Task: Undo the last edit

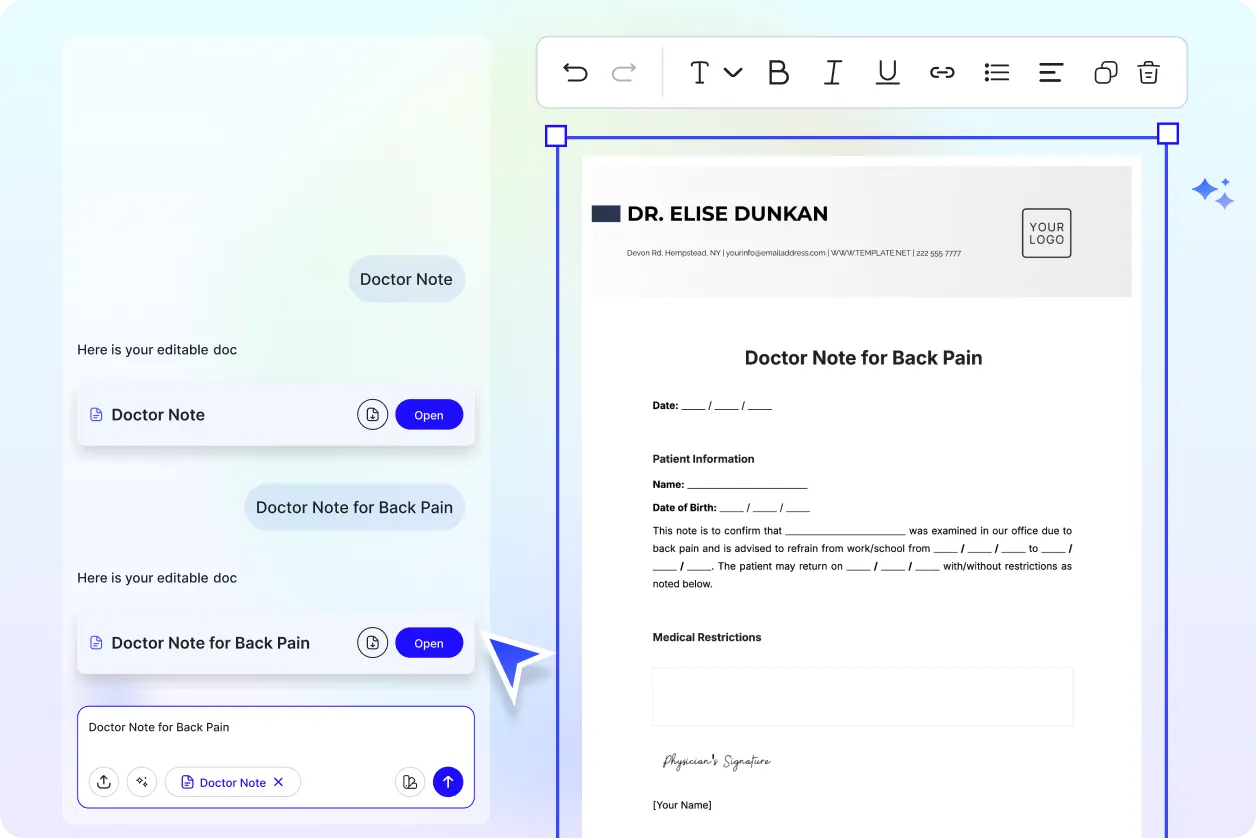Action: pos(575,72)
